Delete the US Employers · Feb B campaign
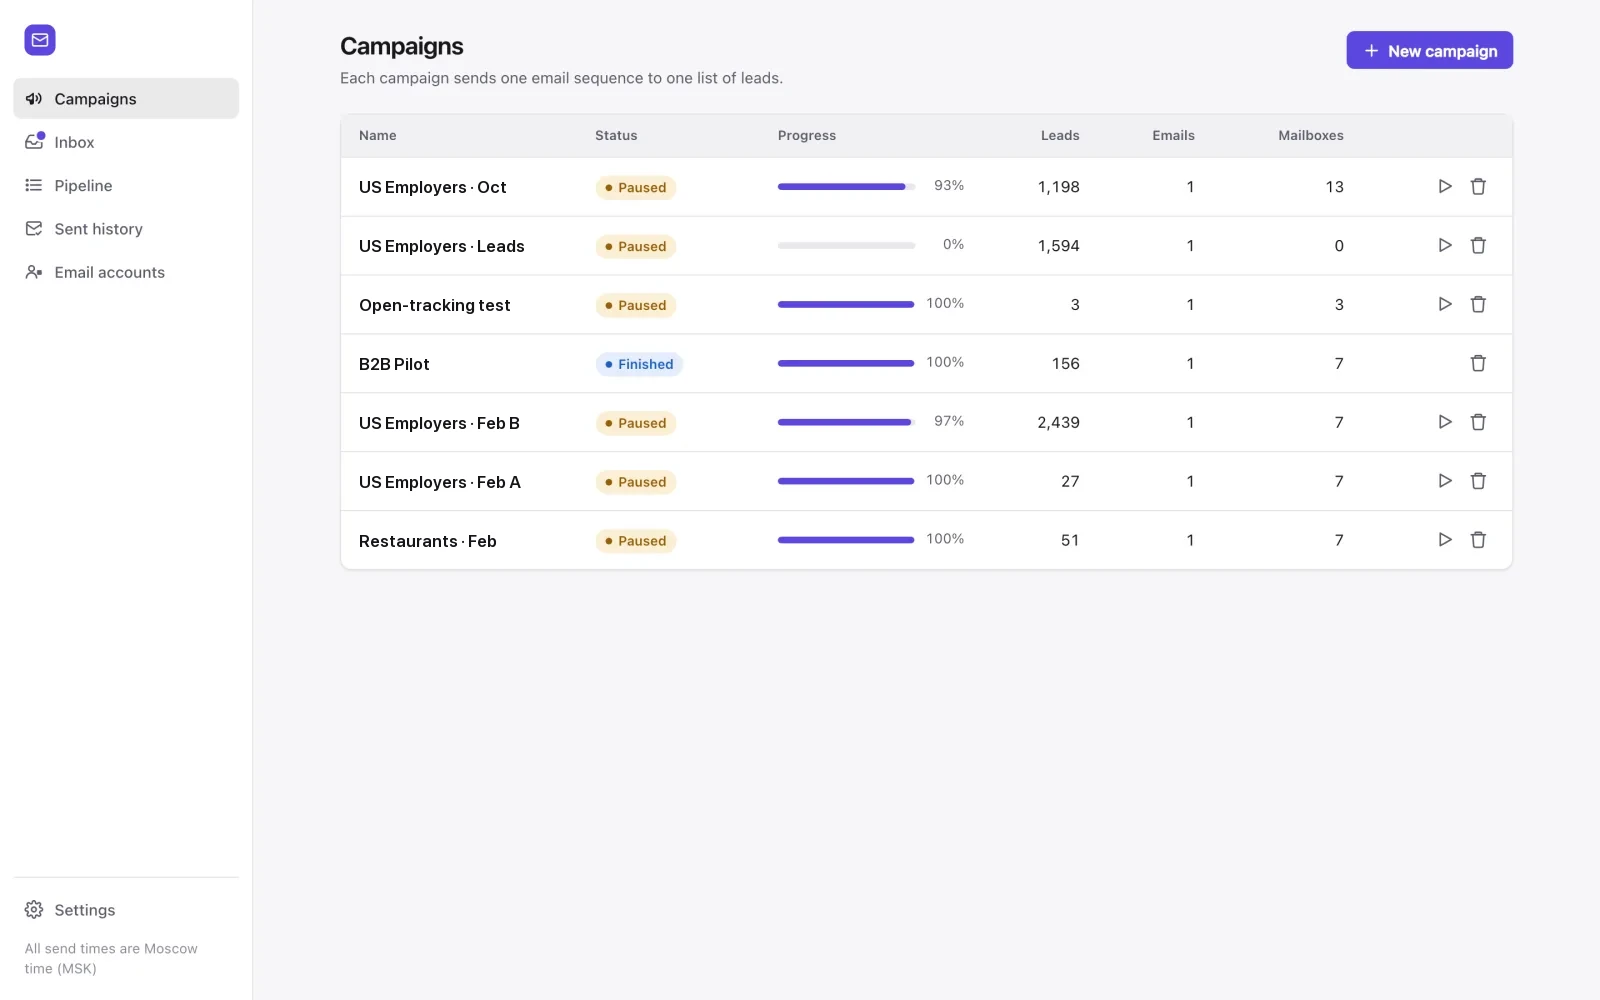The image size is (1600, 1000). tap(1478, 422)
